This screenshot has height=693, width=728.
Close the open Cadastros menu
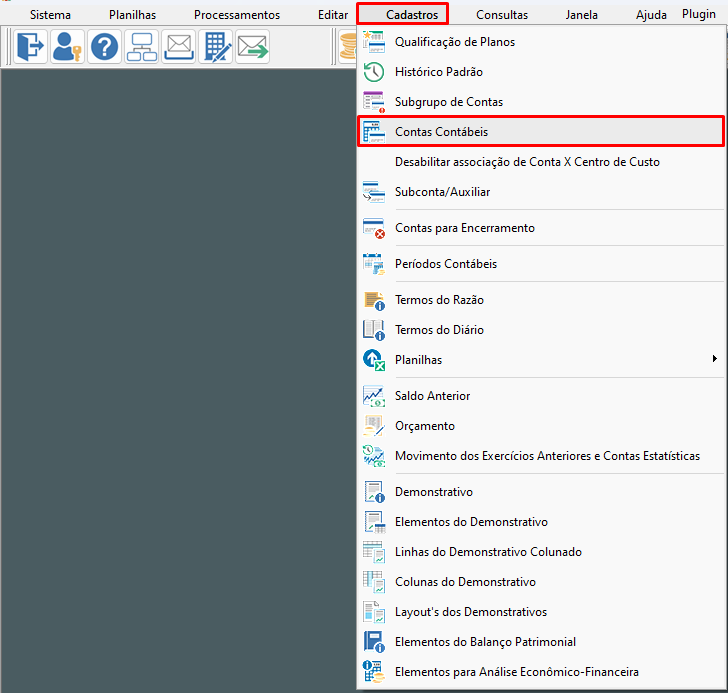(412, 15)
